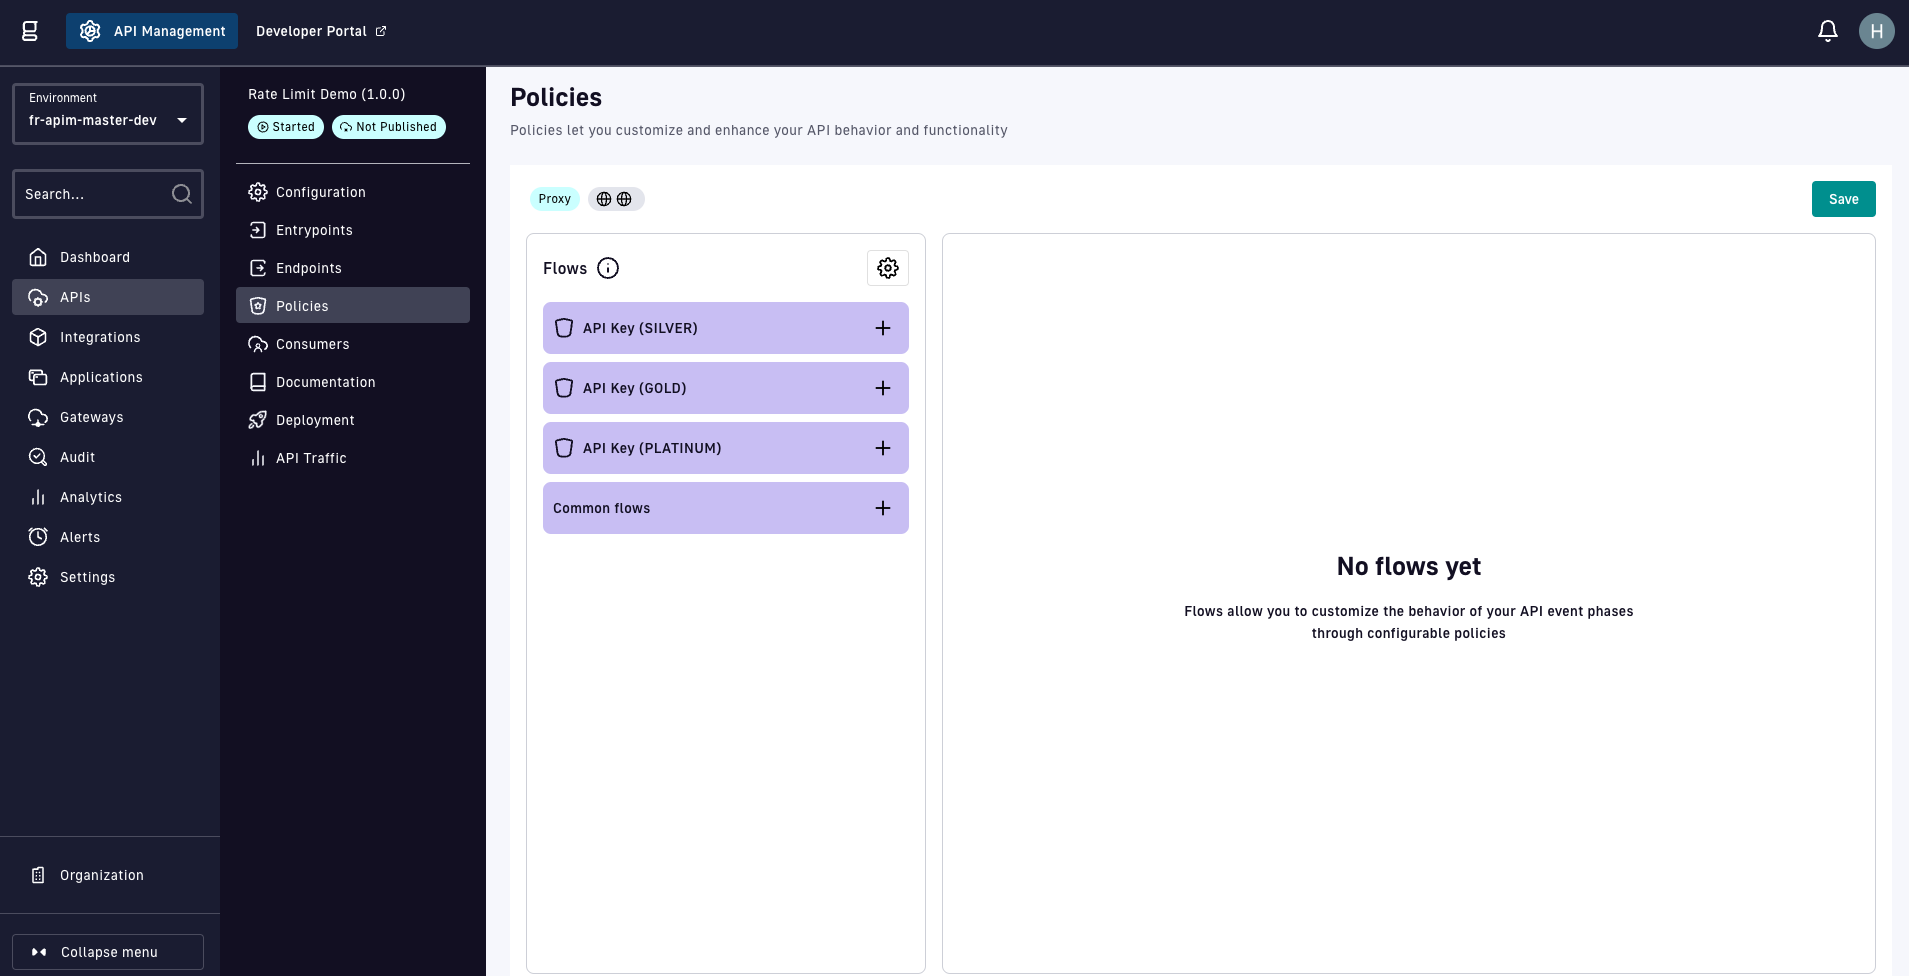This screenshot has width=1909, height=976.
Task: Save the policies changes
Action: (1843, 199)
